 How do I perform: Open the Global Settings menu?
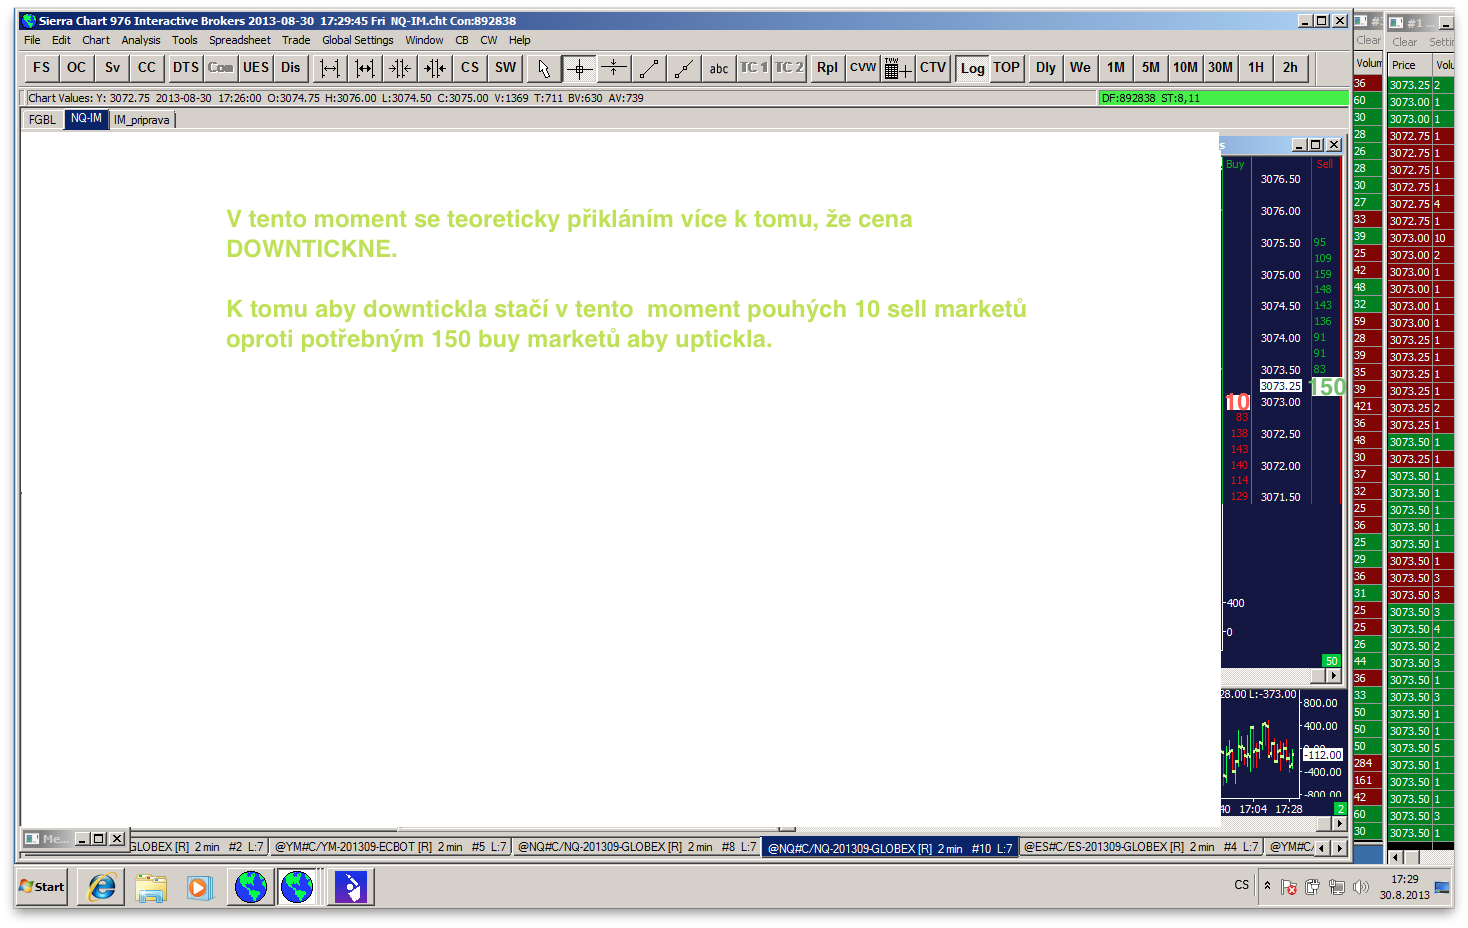(x=358, y=40)
